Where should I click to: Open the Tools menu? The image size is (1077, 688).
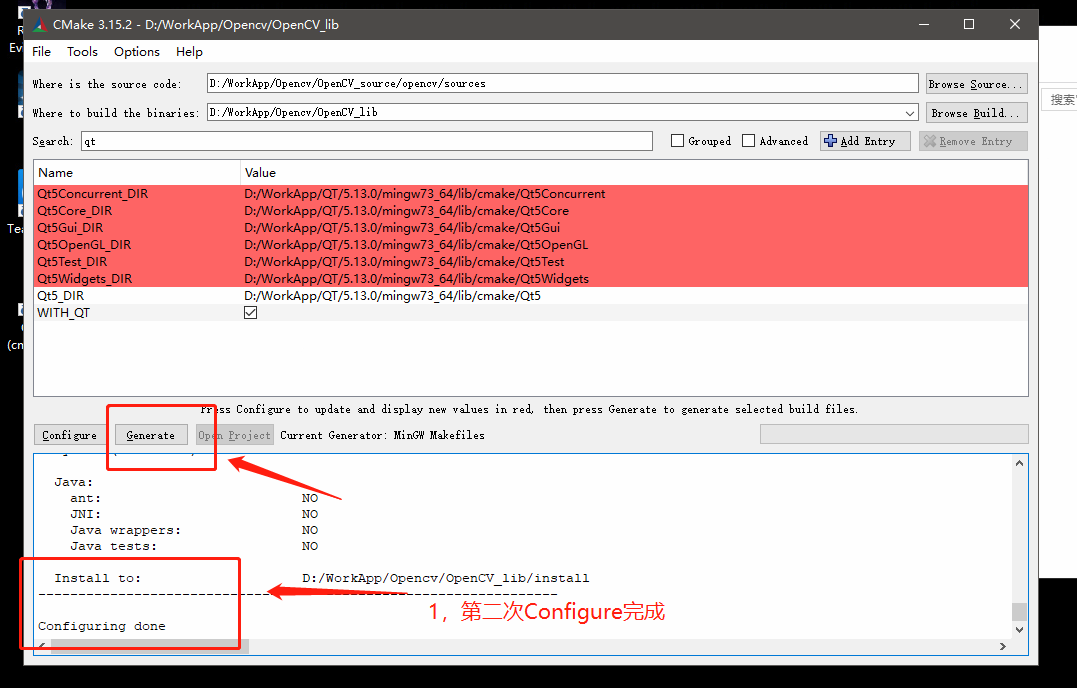(82, 51)
